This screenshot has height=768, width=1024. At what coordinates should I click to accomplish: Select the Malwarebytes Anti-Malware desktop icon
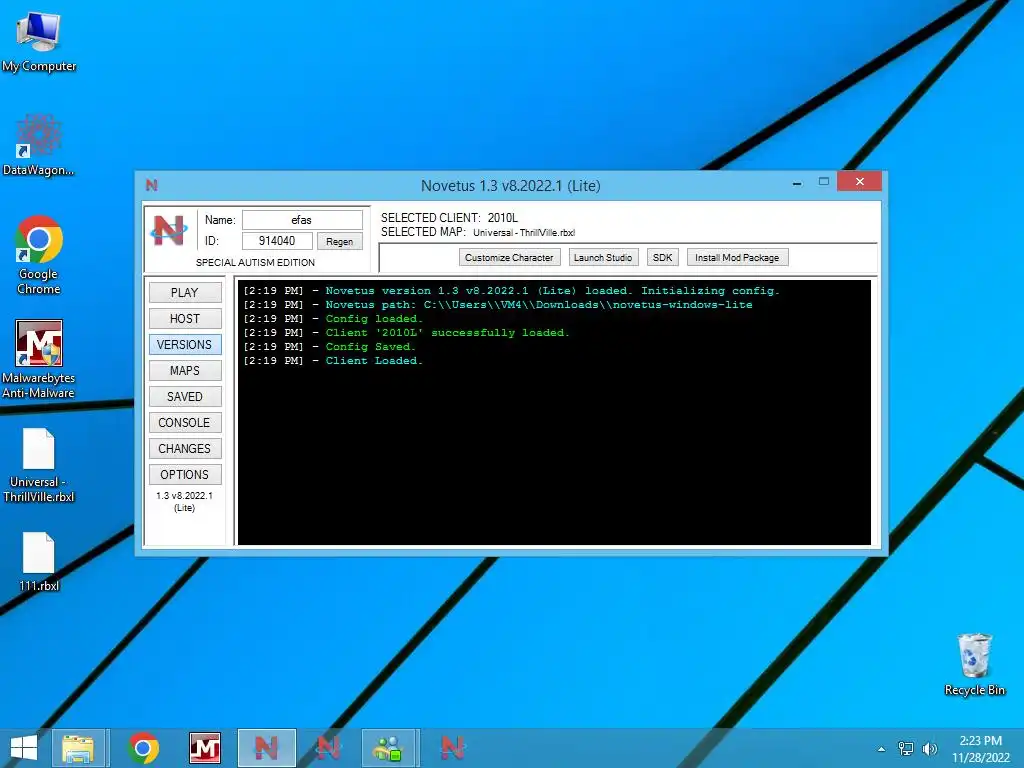coord(39,359)
